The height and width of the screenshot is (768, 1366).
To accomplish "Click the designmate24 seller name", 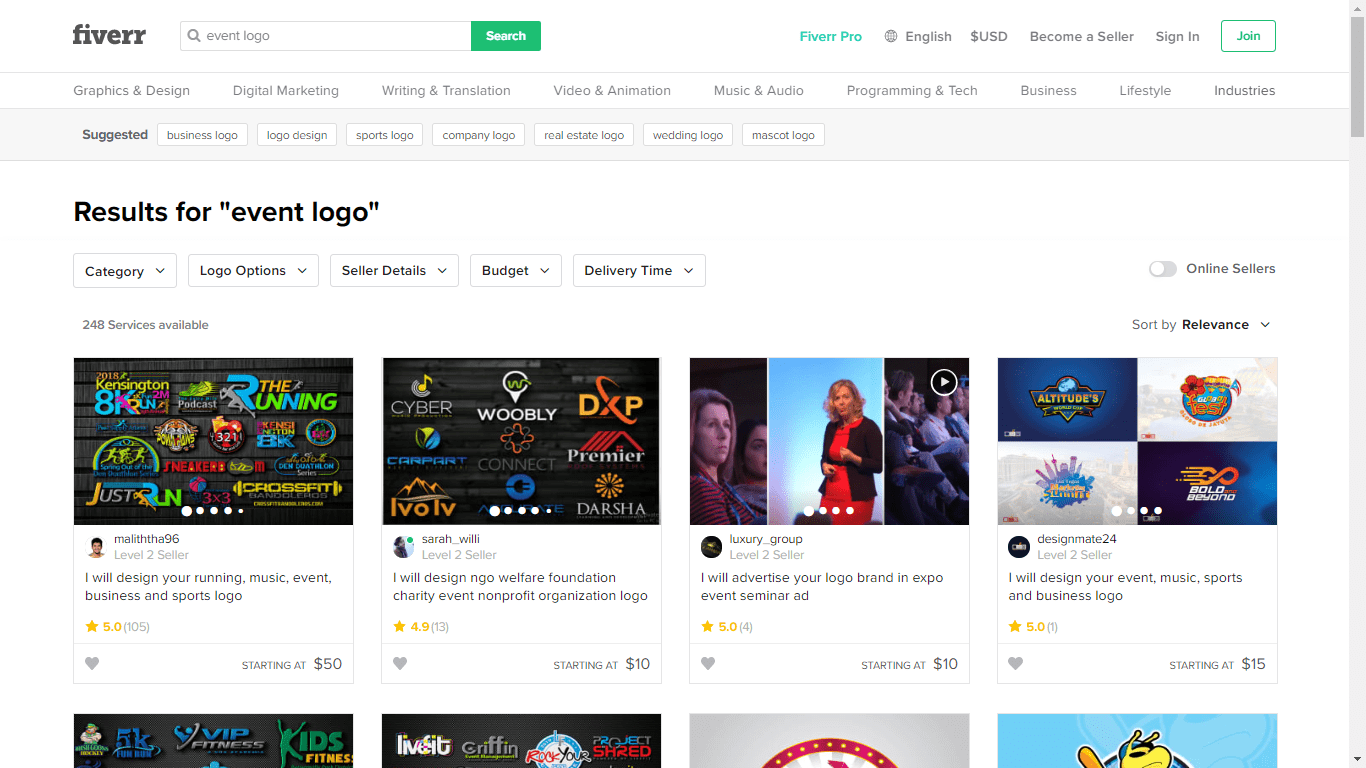I will coord(1077,539).
